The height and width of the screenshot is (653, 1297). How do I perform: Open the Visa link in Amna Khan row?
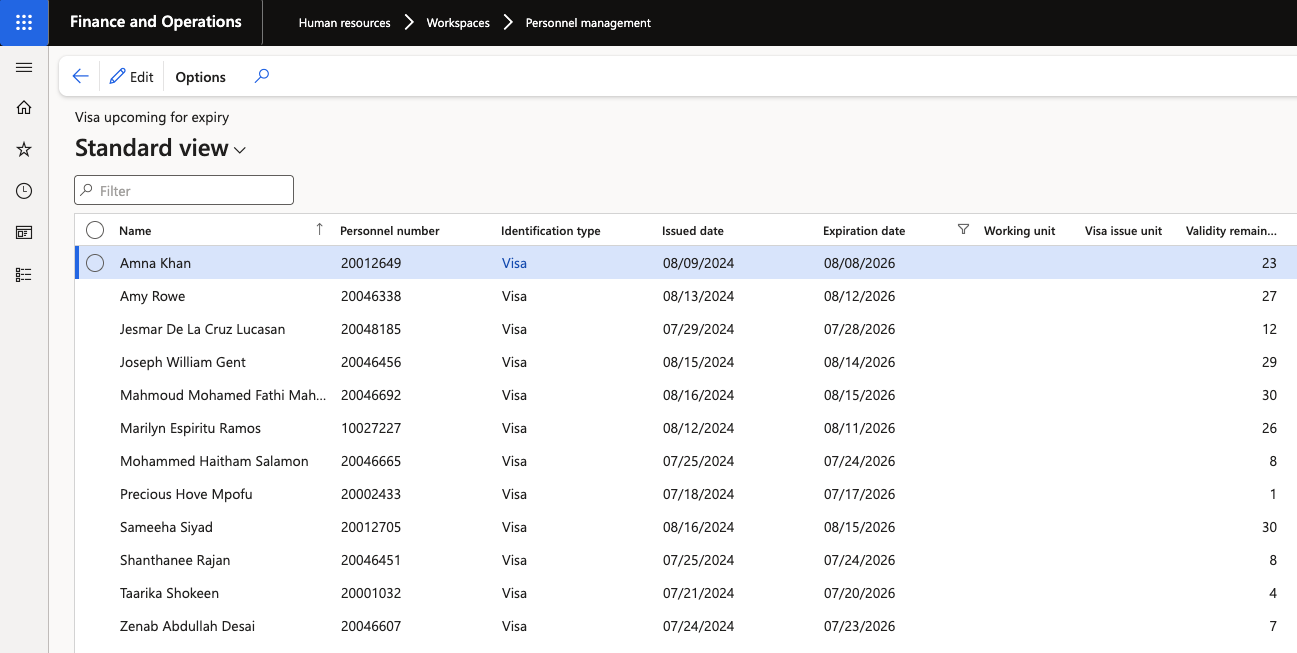coord(514,263)
